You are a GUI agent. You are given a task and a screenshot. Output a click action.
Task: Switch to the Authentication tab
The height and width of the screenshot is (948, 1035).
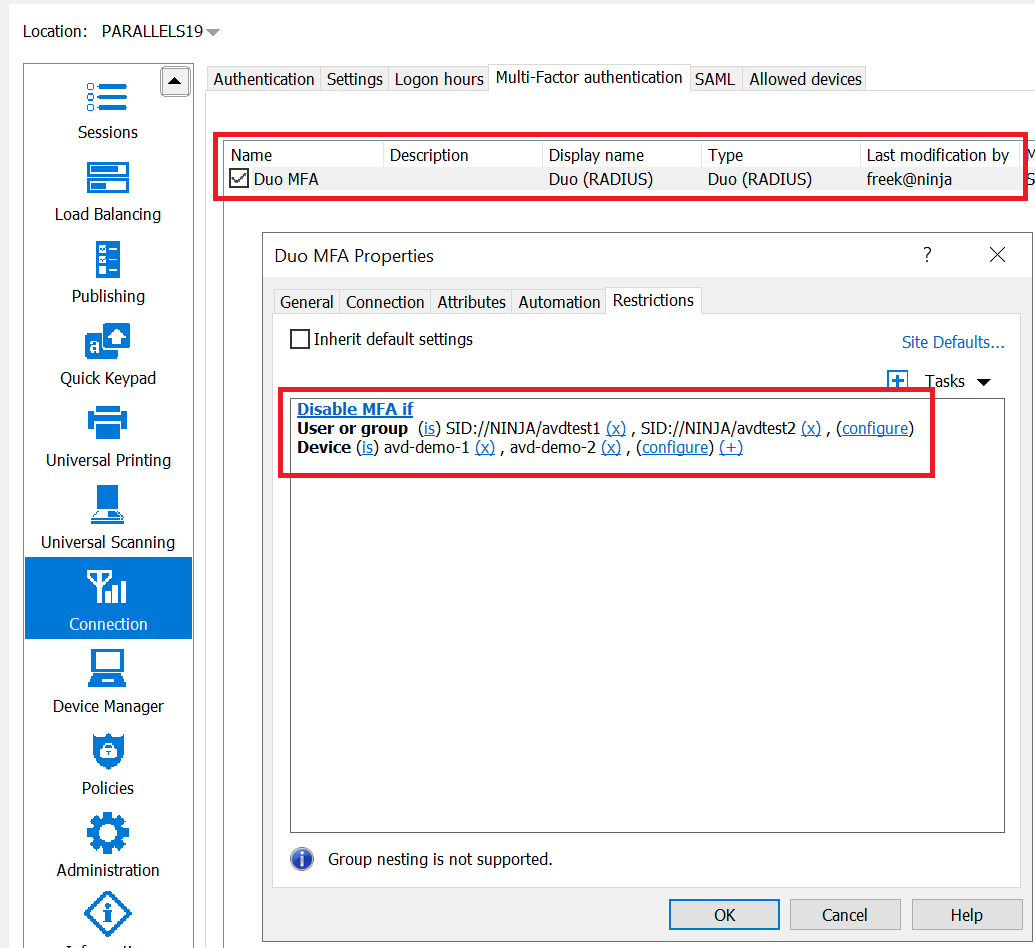point(263,79)
